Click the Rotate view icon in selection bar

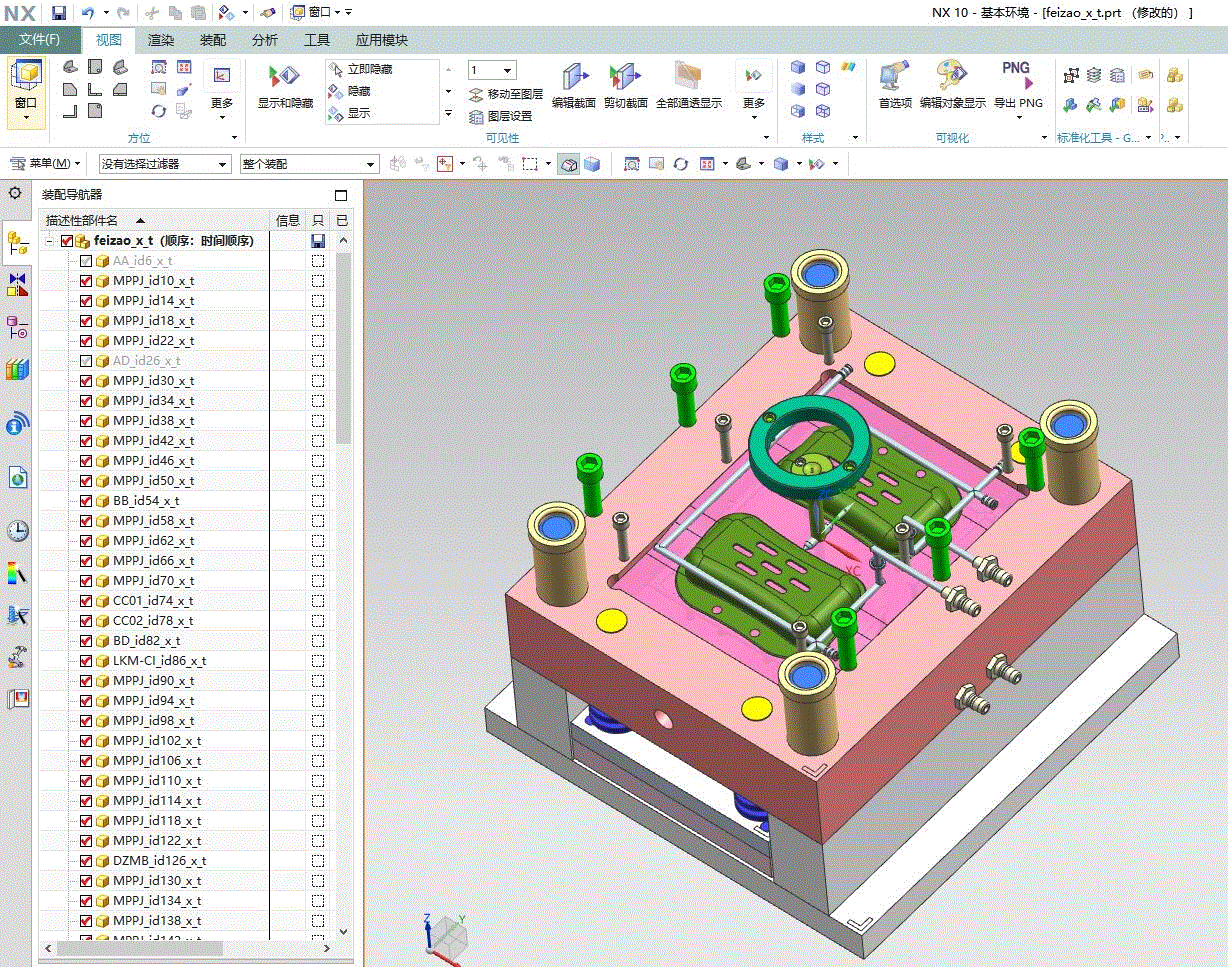click(681, 164)
